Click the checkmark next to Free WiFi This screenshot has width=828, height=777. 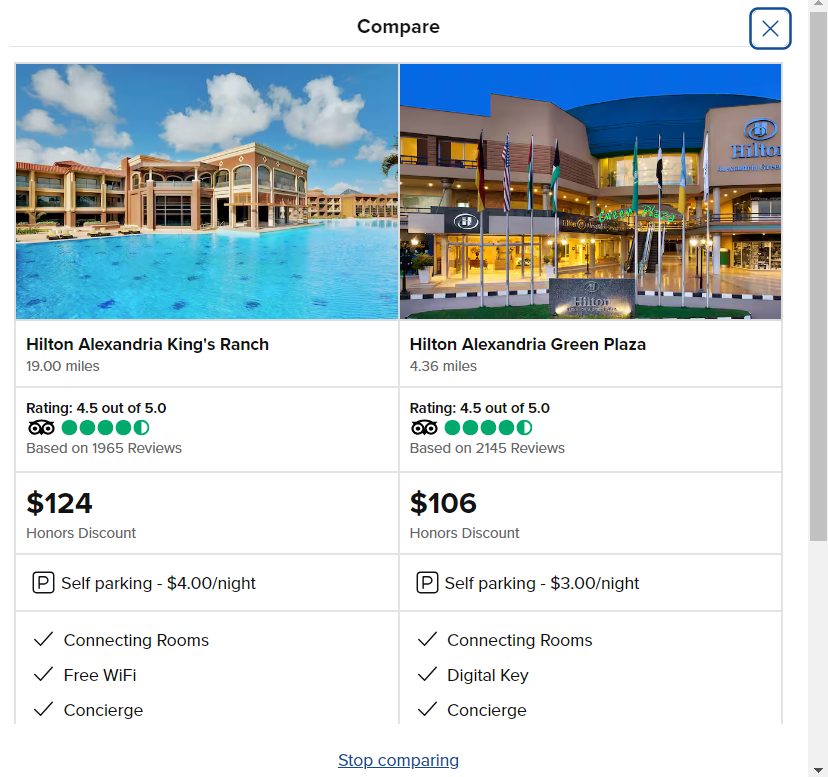(43, 674)
